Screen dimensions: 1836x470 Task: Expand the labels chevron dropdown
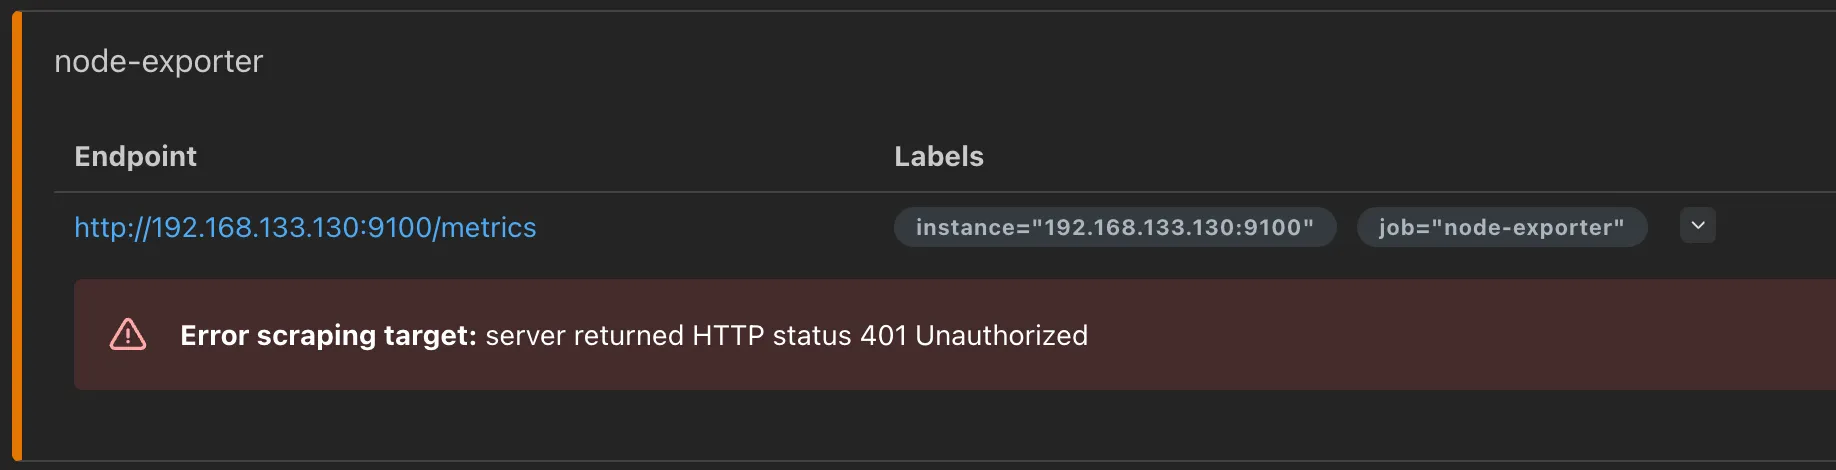coord(1697,226)
